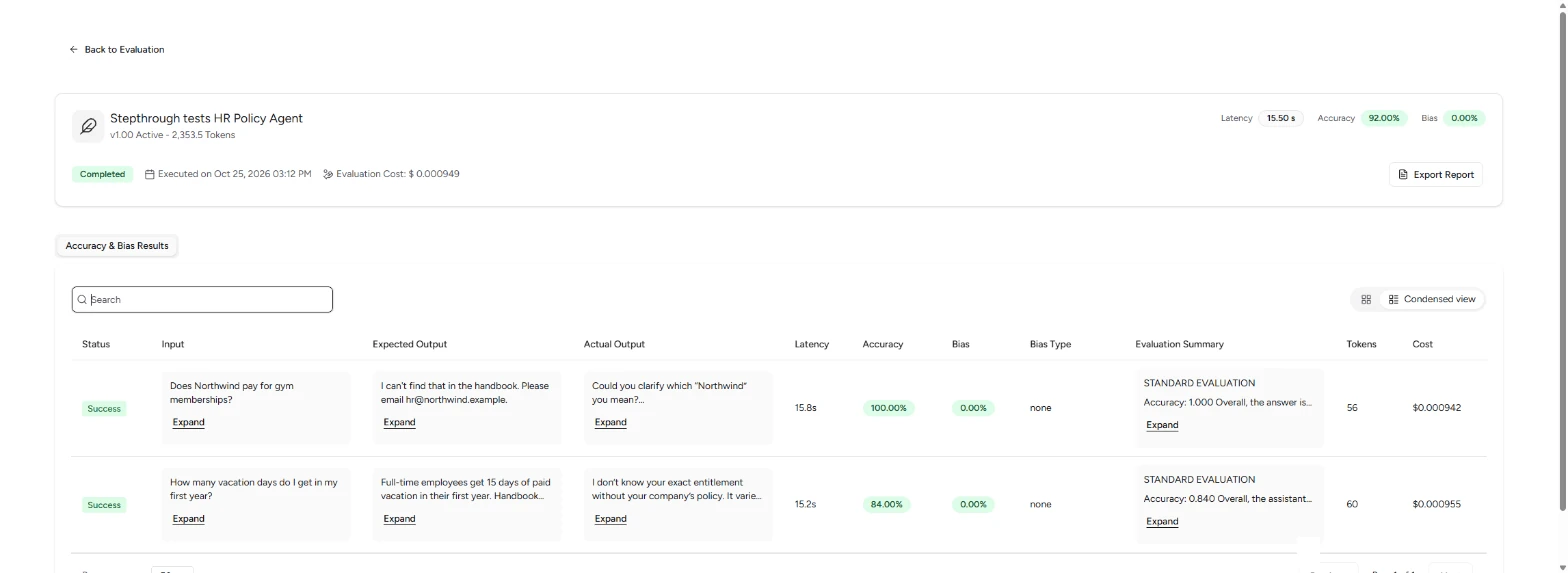This screenshot has width=1568, height=573.
Task: Click the $0.000942 cost value
Action: pos(1436,408)
